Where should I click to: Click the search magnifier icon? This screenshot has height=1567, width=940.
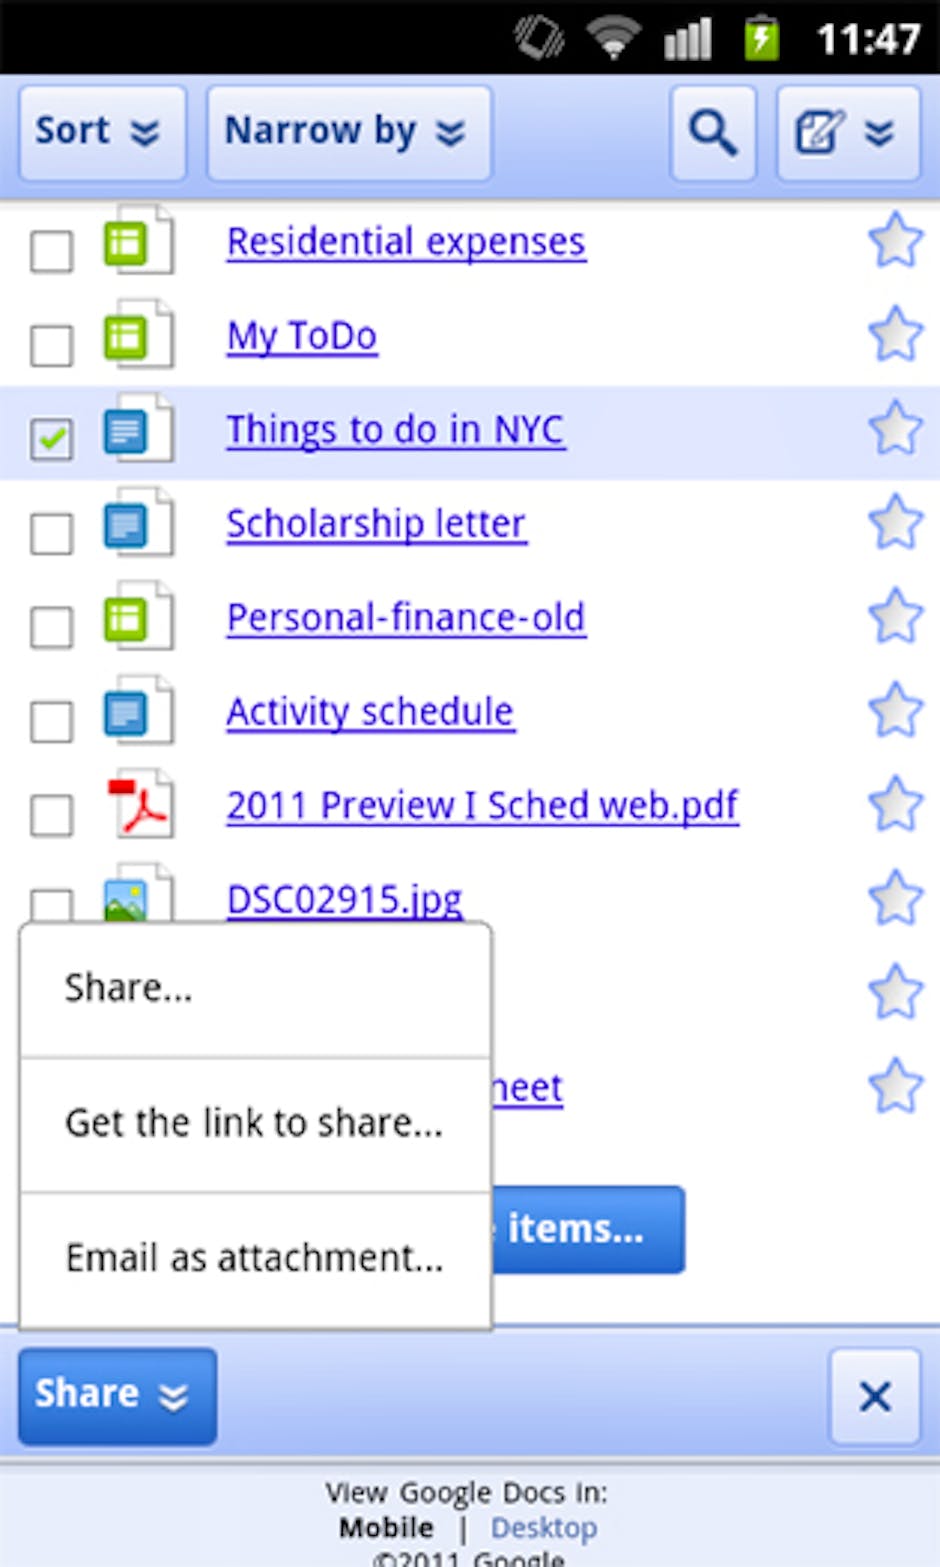tap(712, 133)
